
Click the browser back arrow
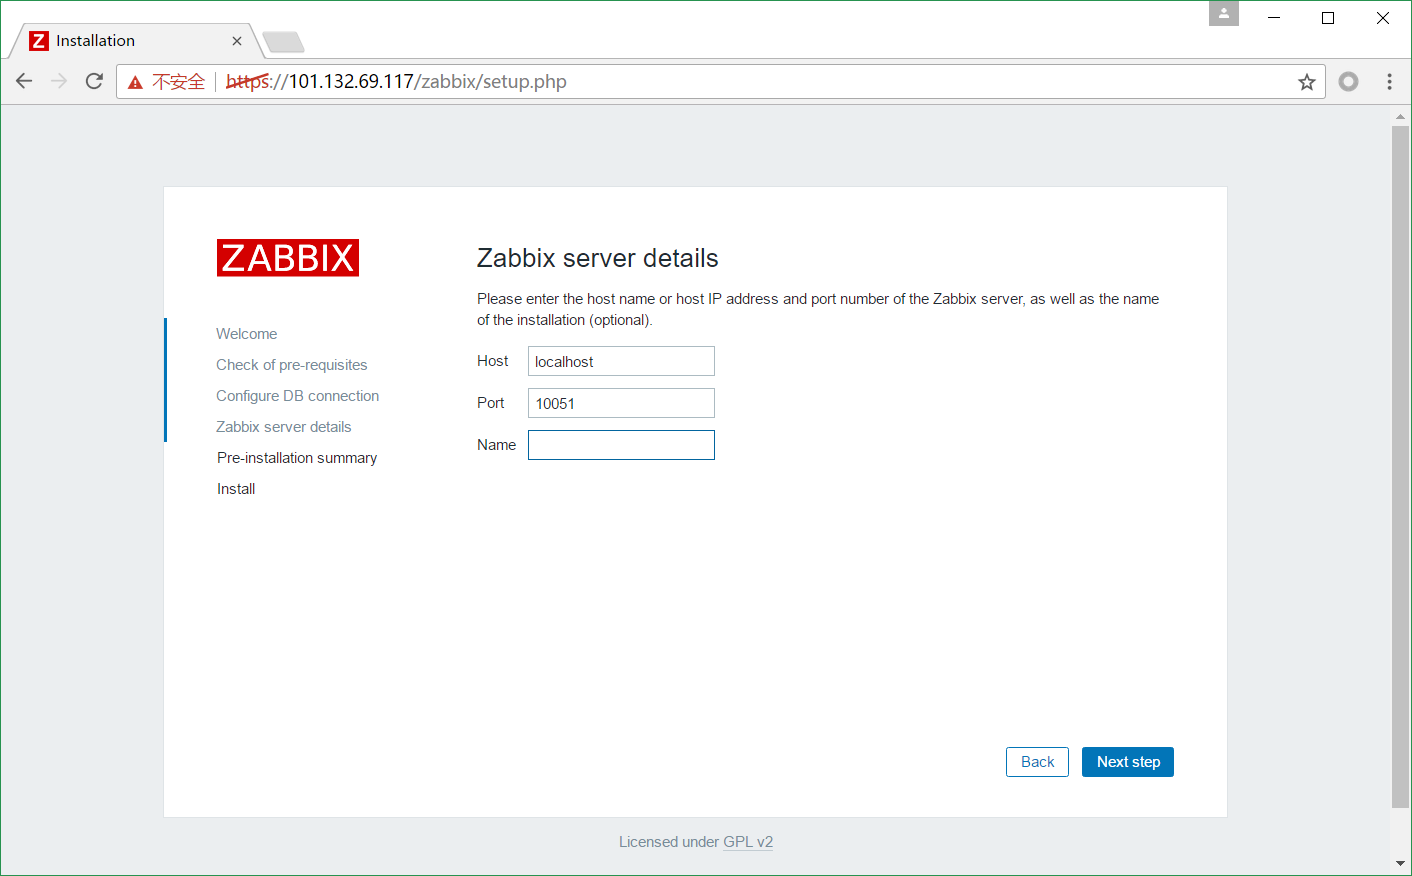pyautogui.click(x=24, y=81)
